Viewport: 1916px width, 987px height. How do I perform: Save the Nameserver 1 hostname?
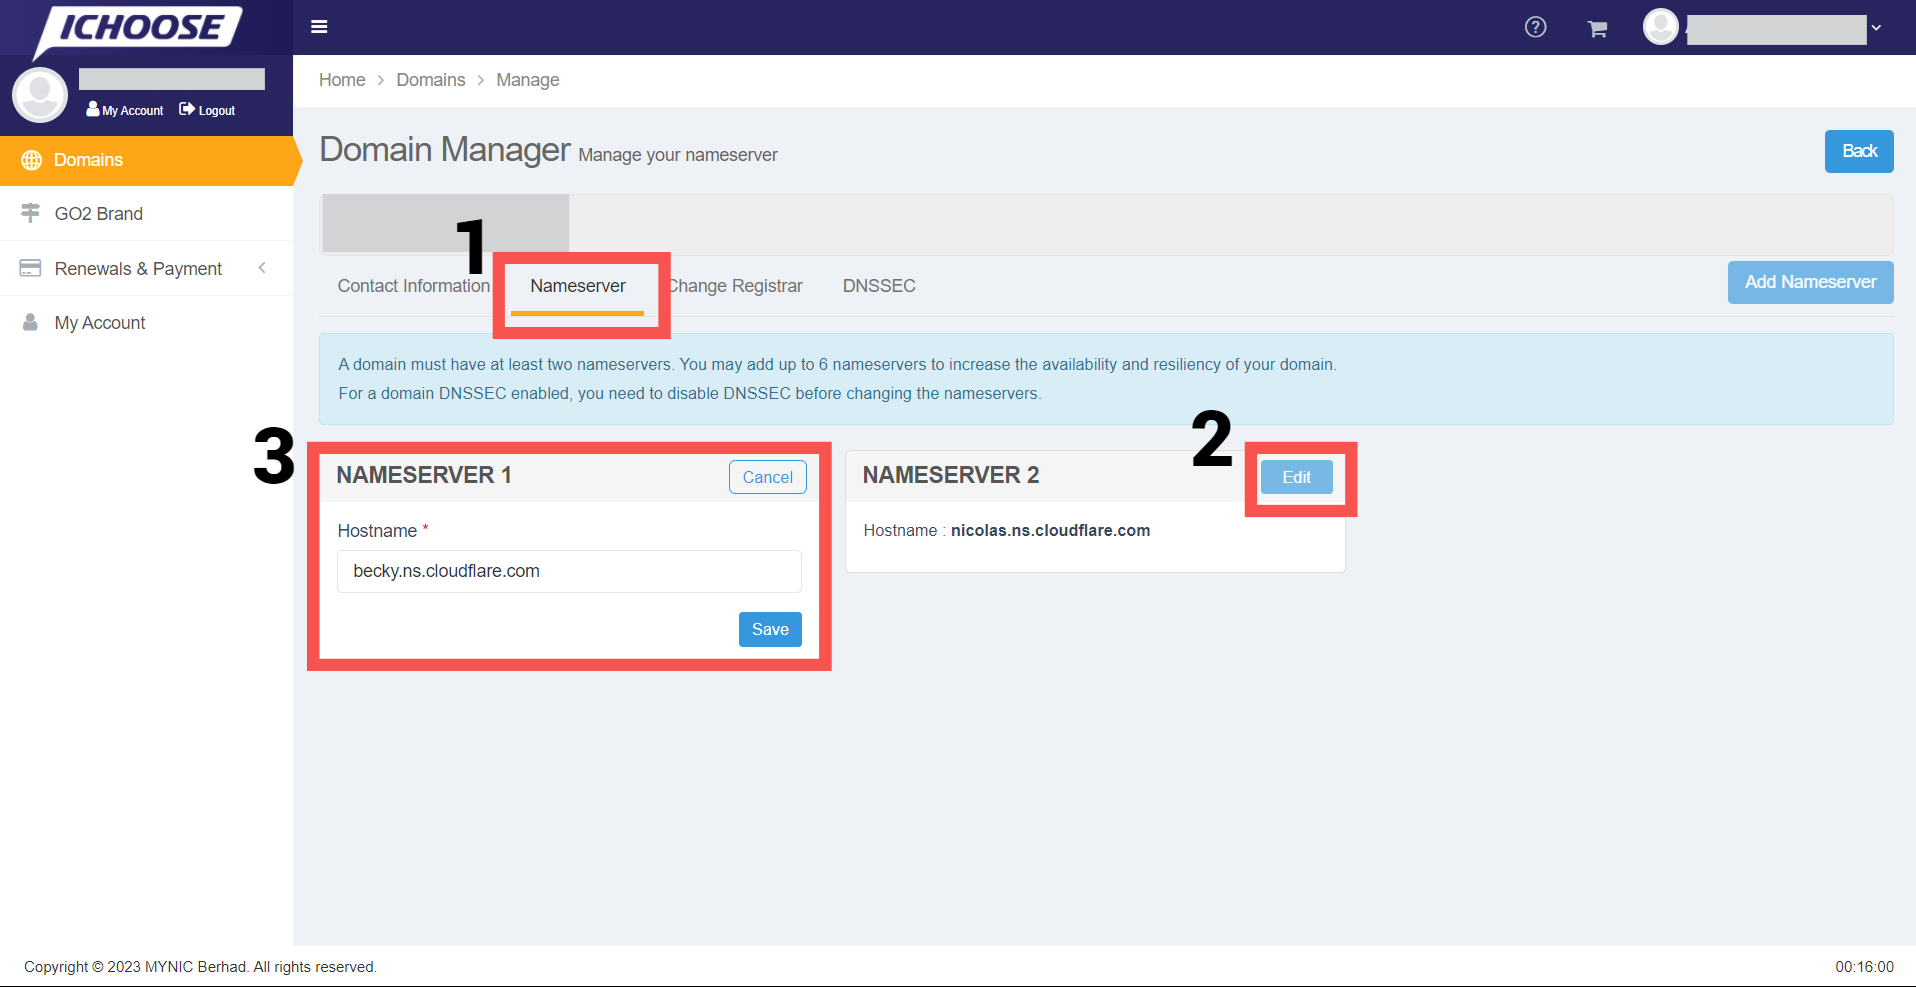coord(770,629)
